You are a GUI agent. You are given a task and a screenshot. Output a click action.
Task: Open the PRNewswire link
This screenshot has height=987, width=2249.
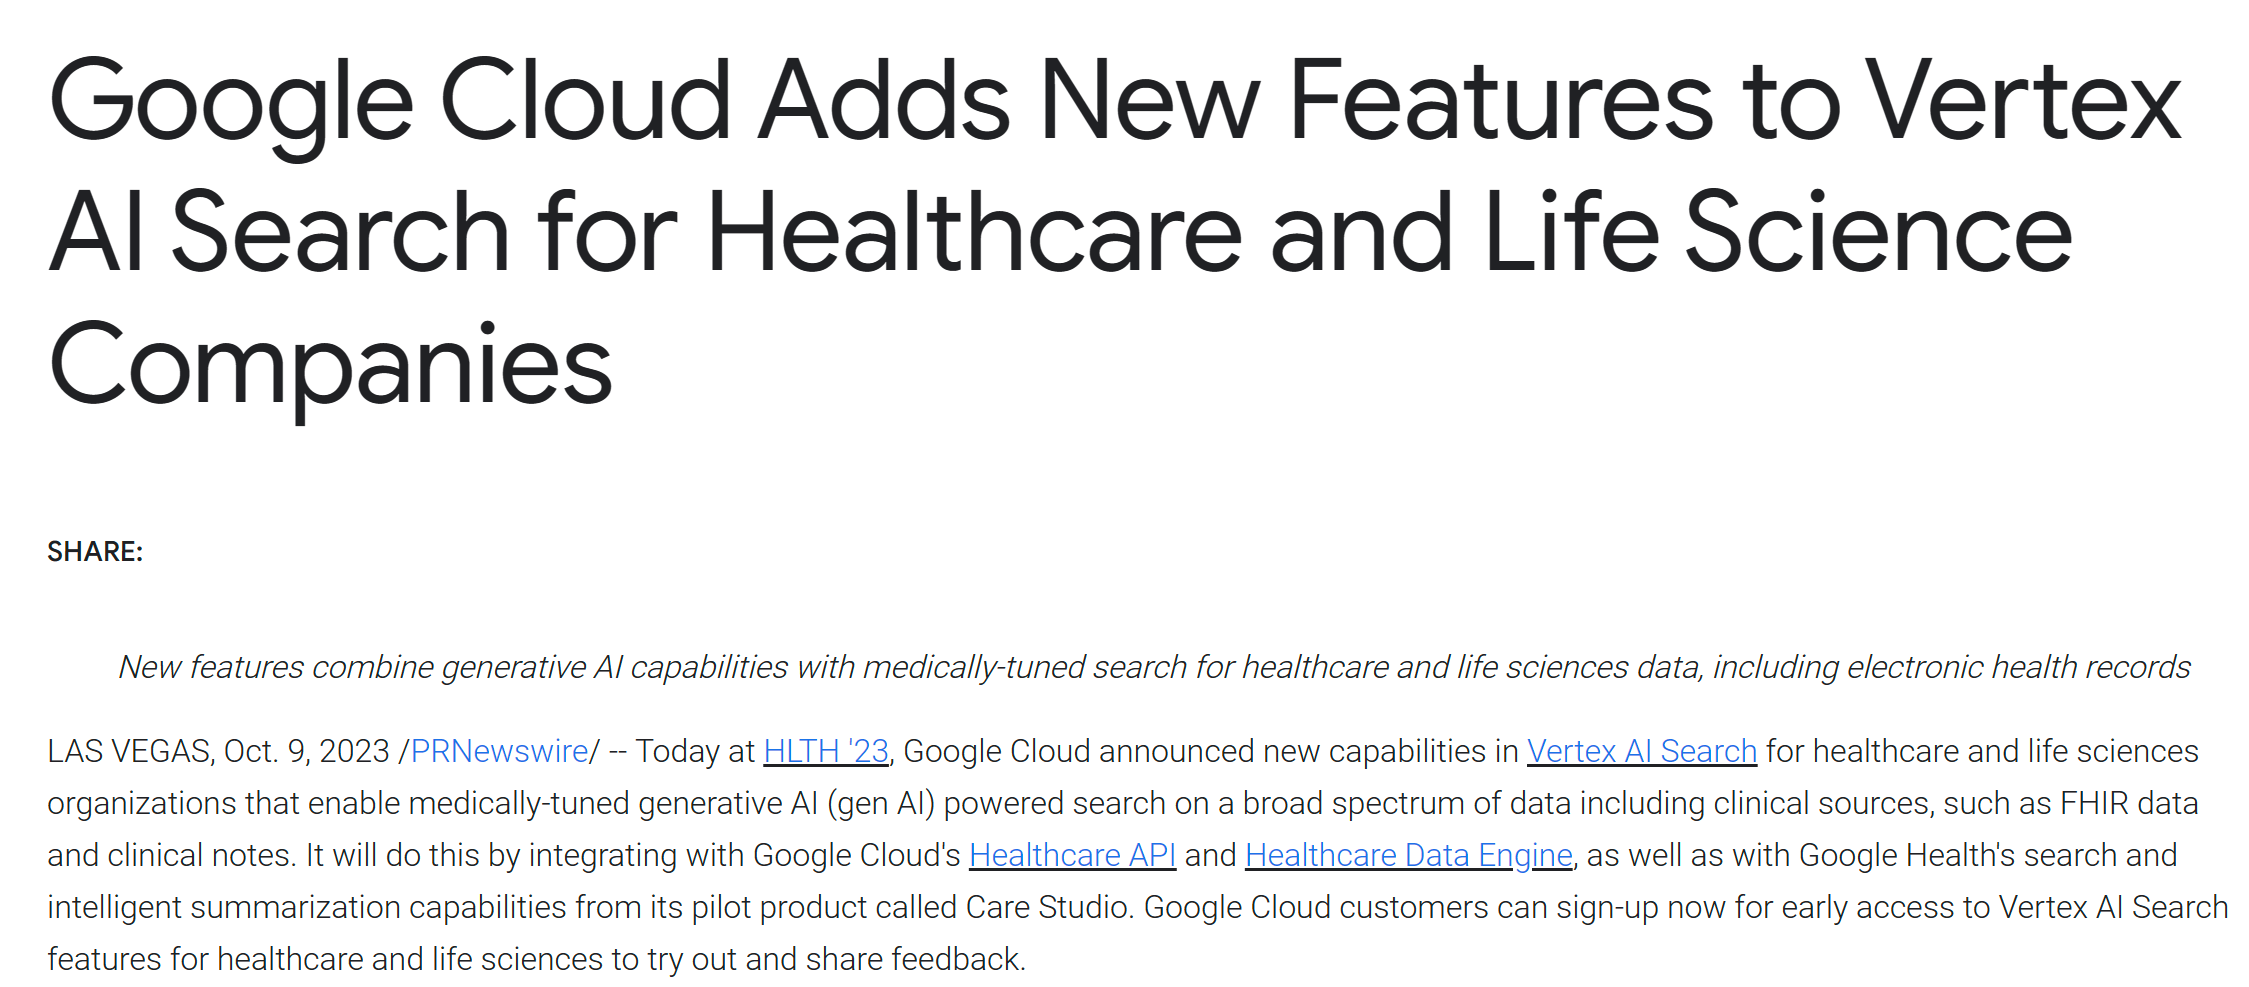pyautogui.click(x=499, y=751)
